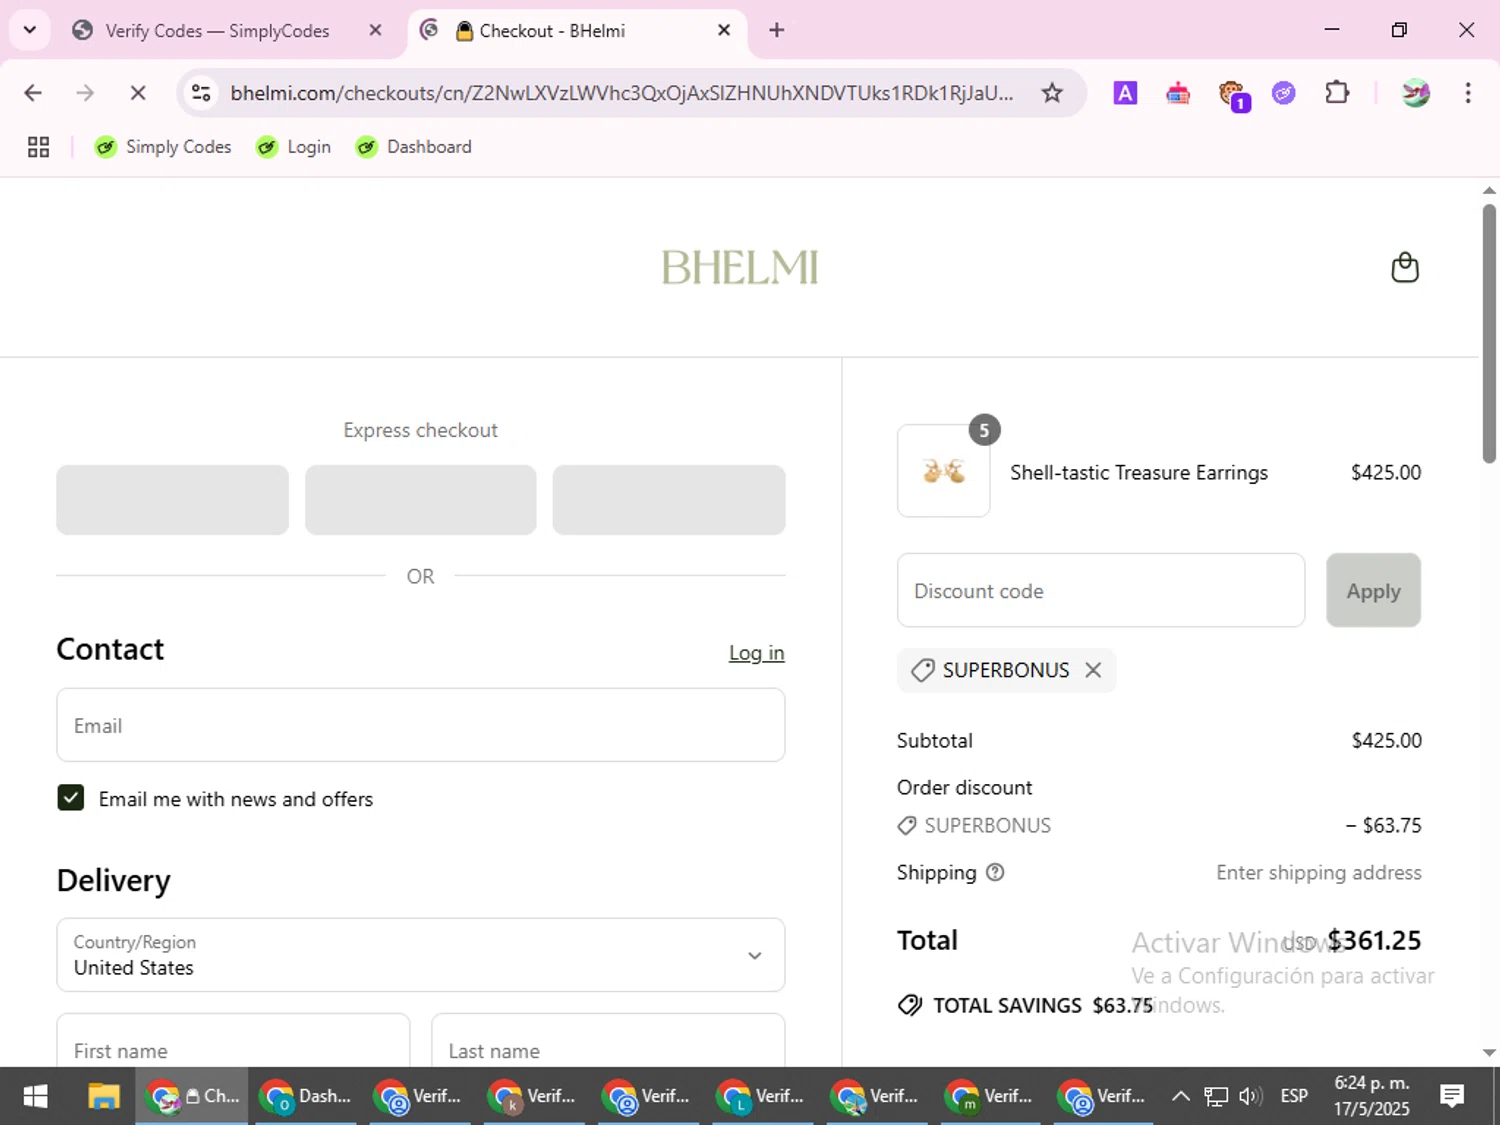Click the Subtotal $425.00 value
This screenshot has height=1125, width=1500.
[x=1386, y=740]
